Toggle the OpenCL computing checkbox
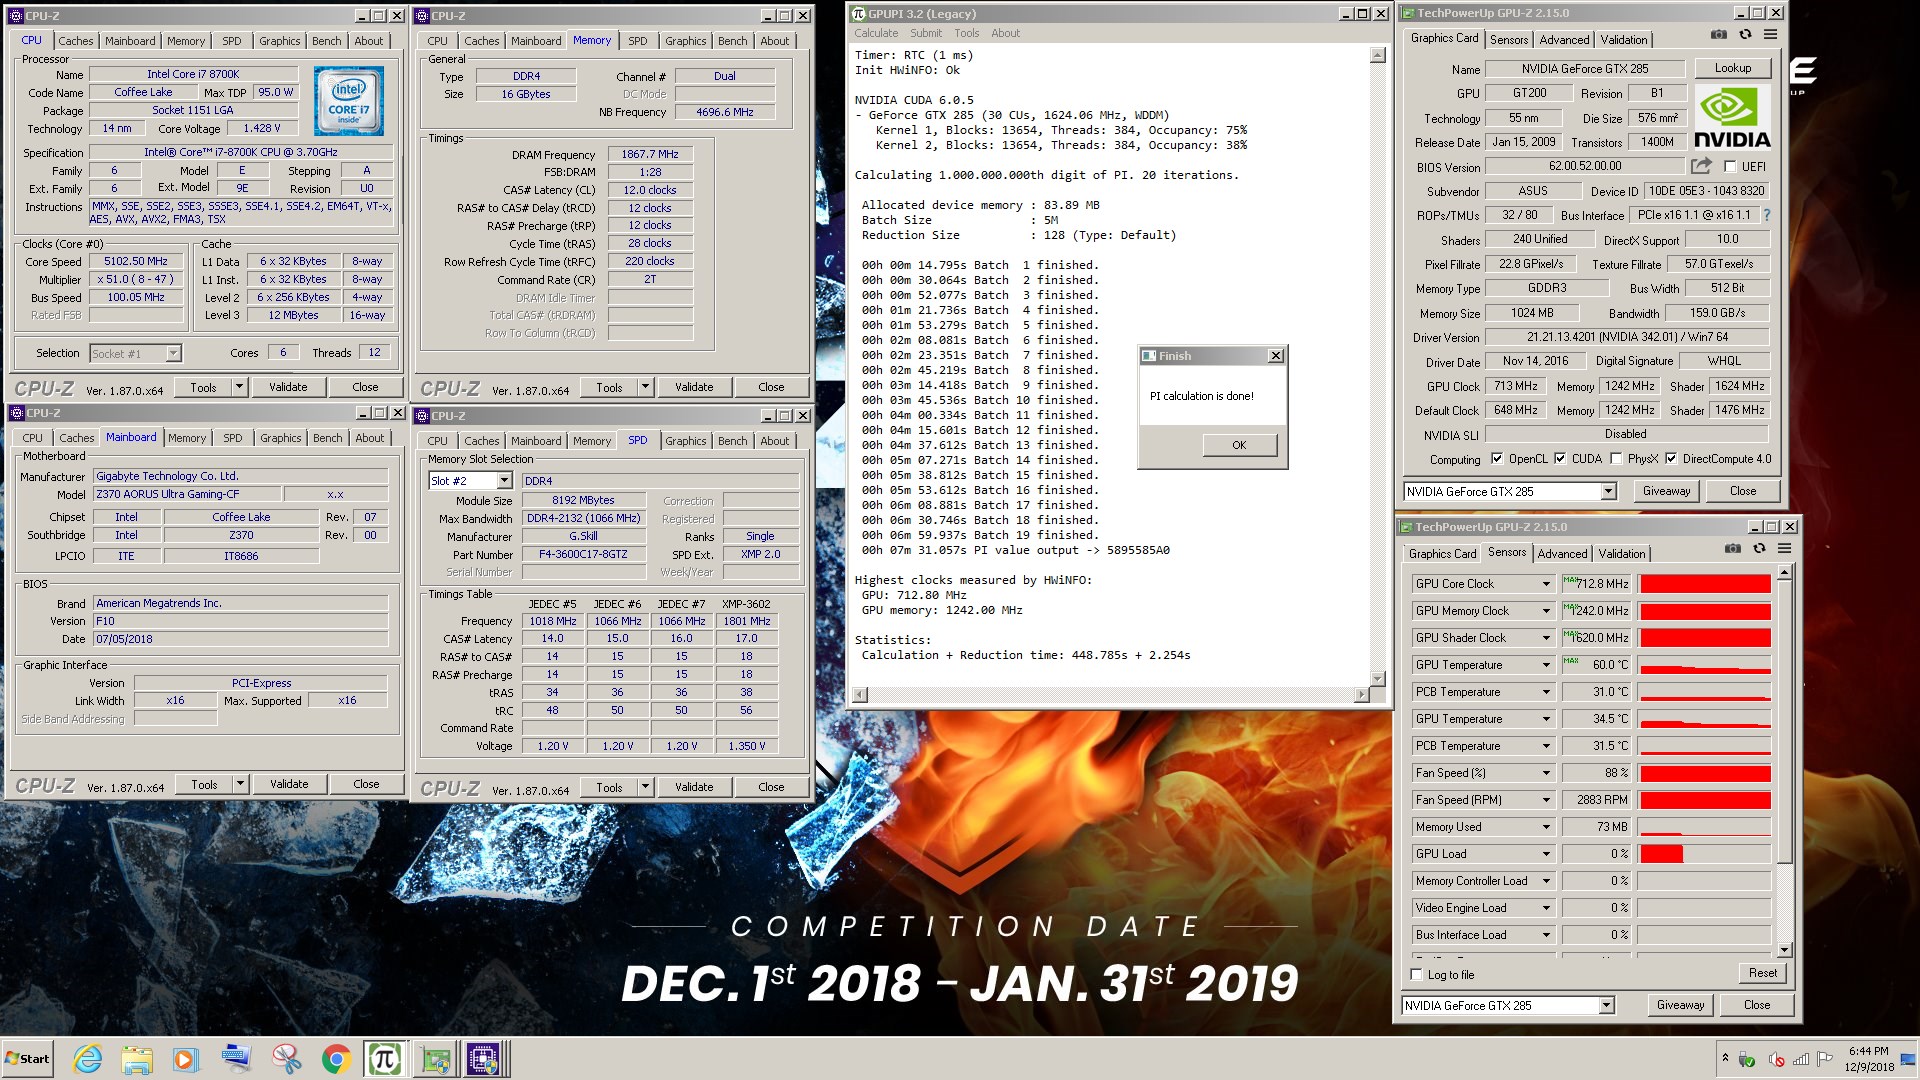Viewport: 1920px width, 1080px height. click(x=1497, y=459)
